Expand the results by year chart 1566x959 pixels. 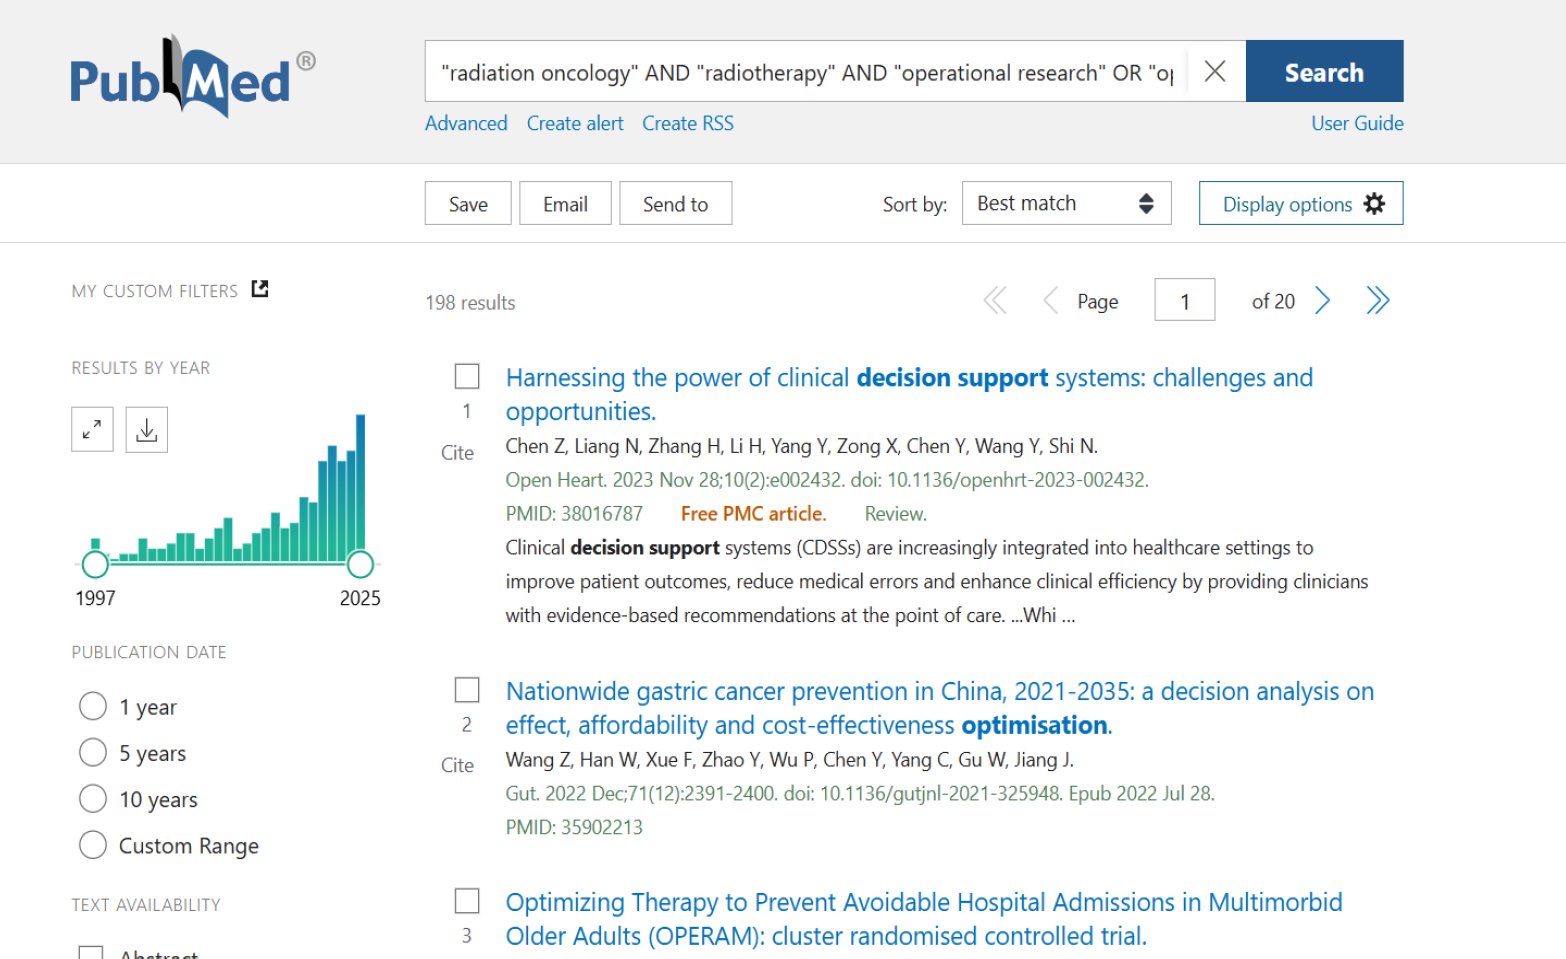(92, 430)
